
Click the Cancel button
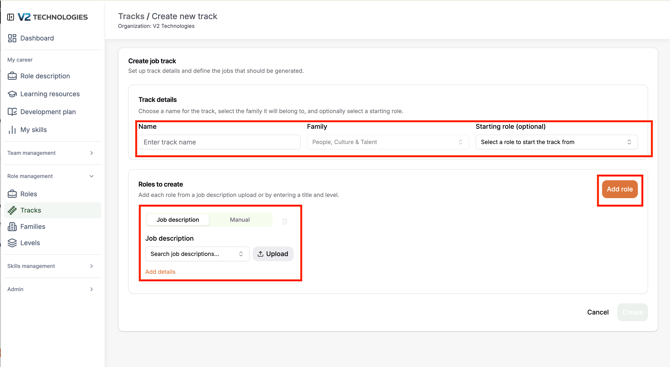[x=598, y=312]
